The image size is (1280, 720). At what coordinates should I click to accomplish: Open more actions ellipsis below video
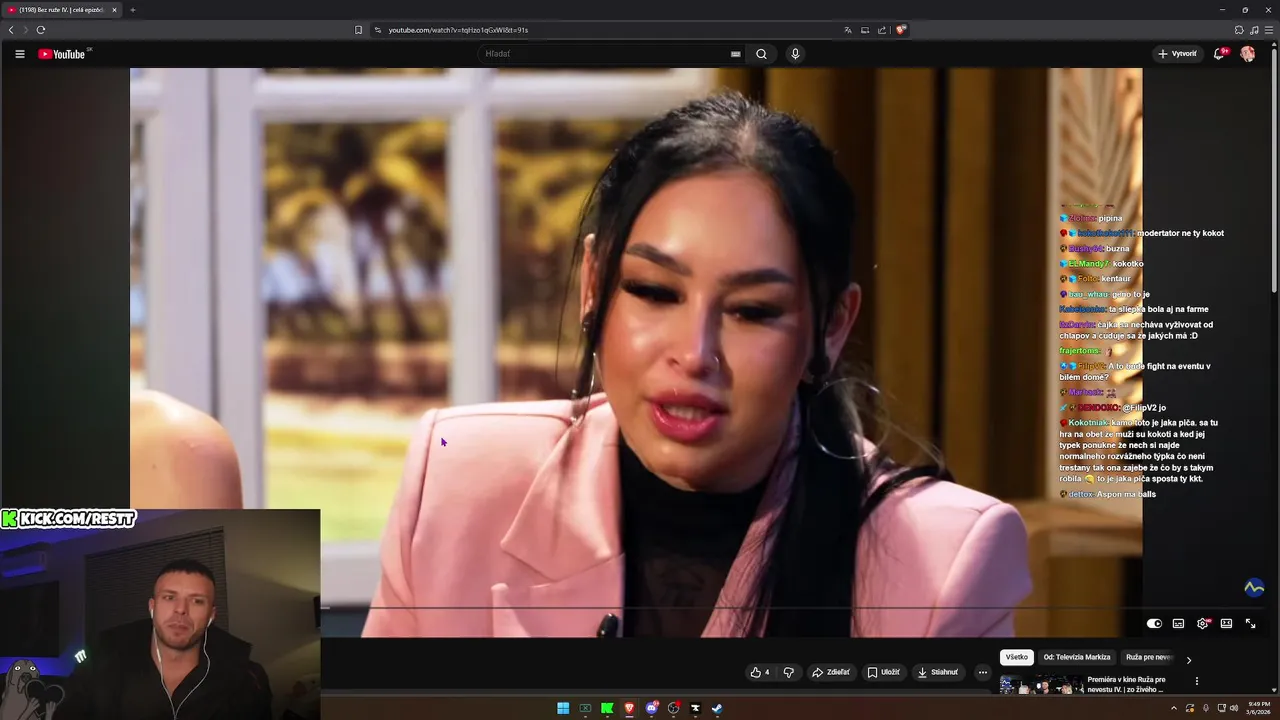[983, 672]
